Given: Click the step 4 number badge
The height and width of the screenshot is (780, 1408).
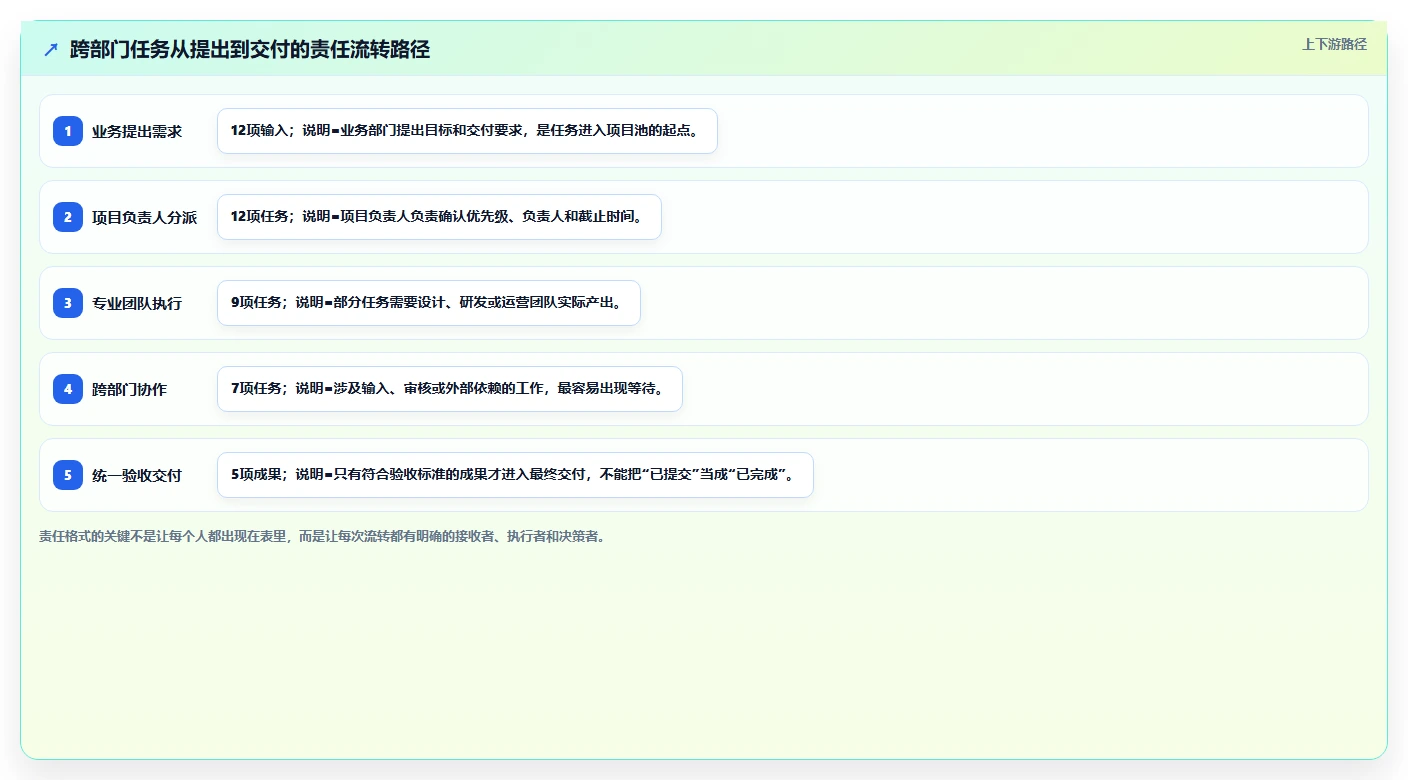Looking at the screenshot, I should coord(68,389).
